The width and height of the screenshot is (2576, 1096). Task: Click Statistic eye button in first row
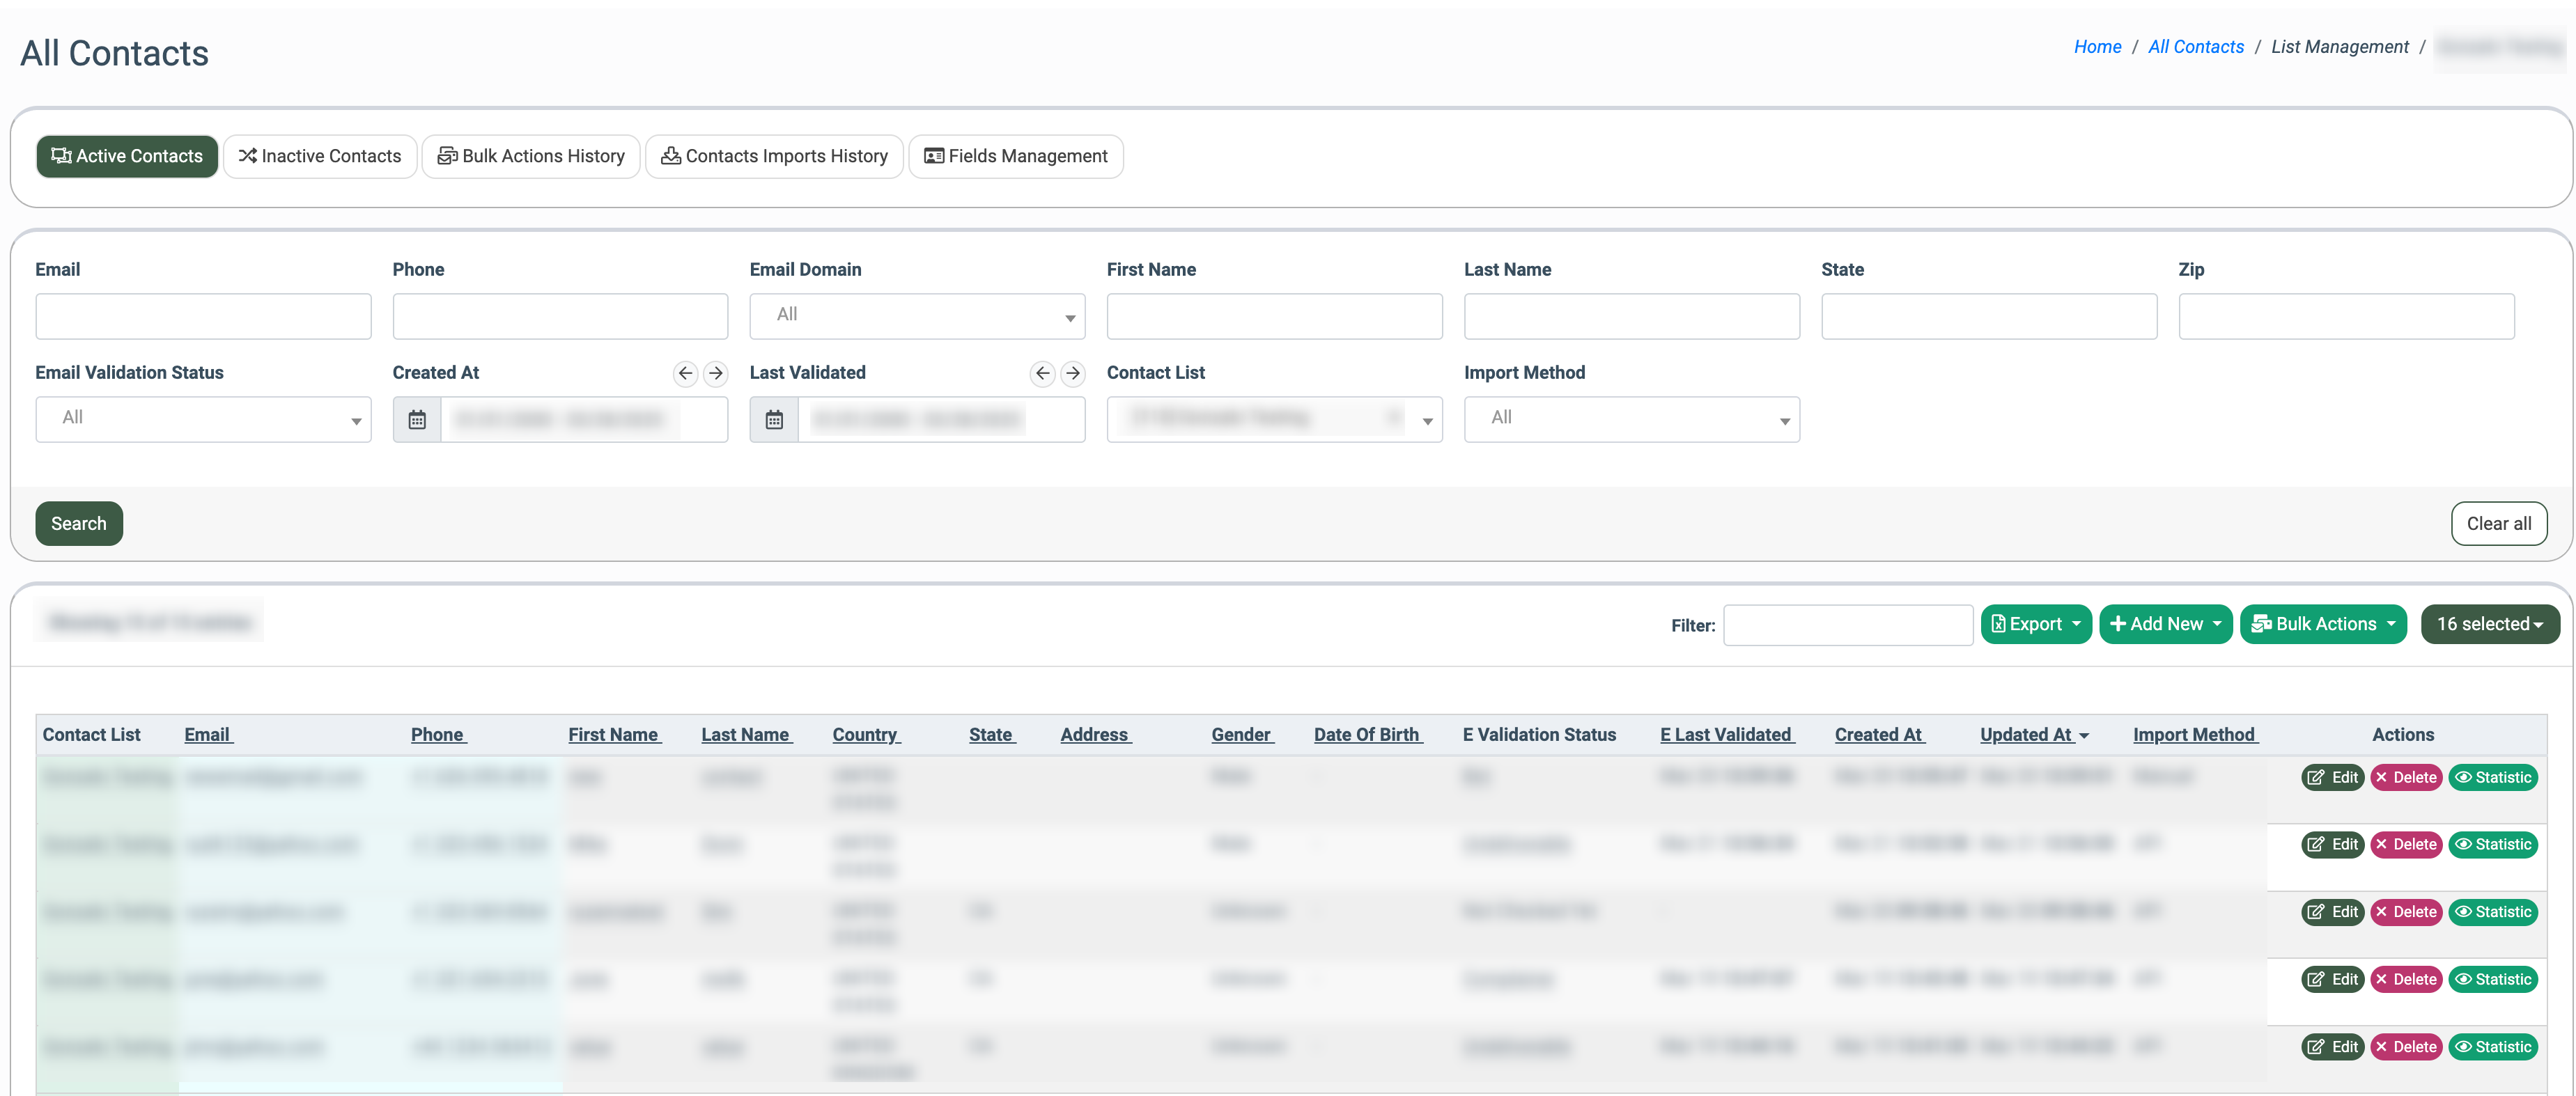pos(2493,777)
